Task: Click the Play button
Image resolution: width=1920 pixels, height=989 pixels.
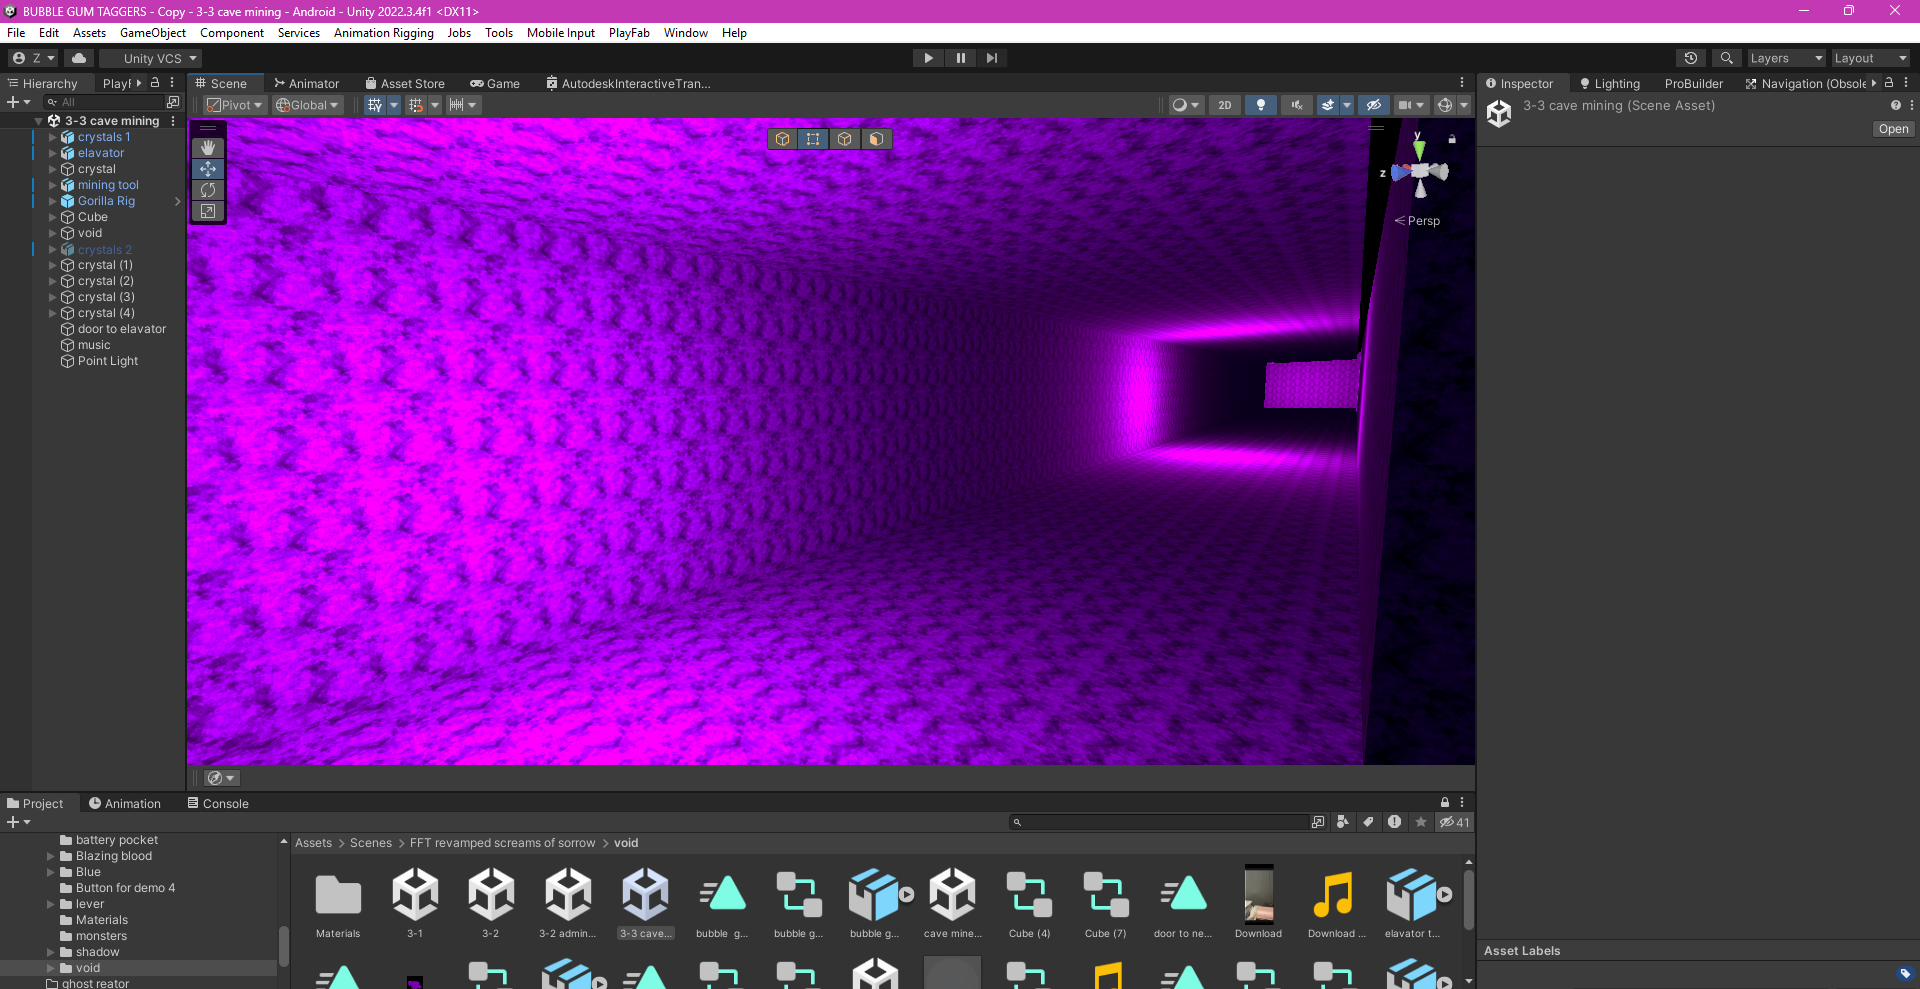Action: coord(928,58)
